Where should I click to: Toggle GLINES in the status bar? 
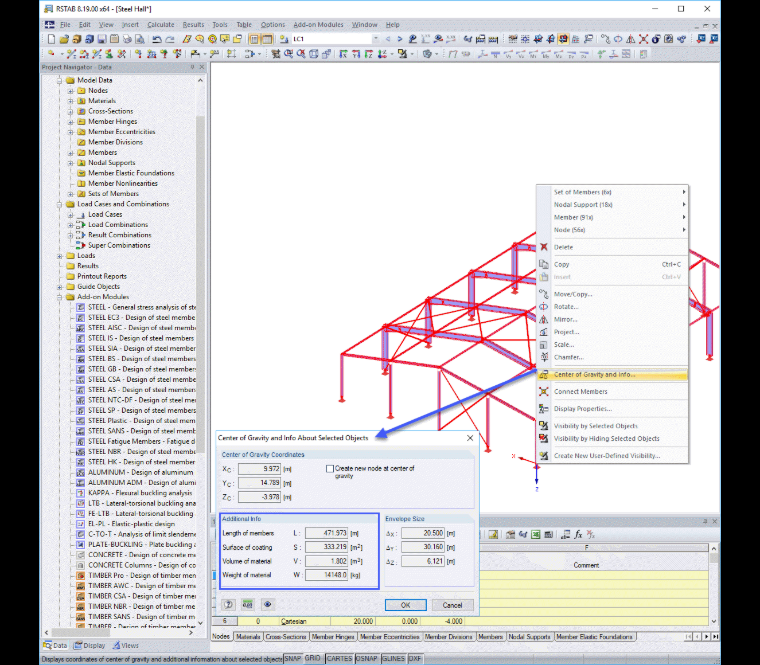click(x=393, y=658)
